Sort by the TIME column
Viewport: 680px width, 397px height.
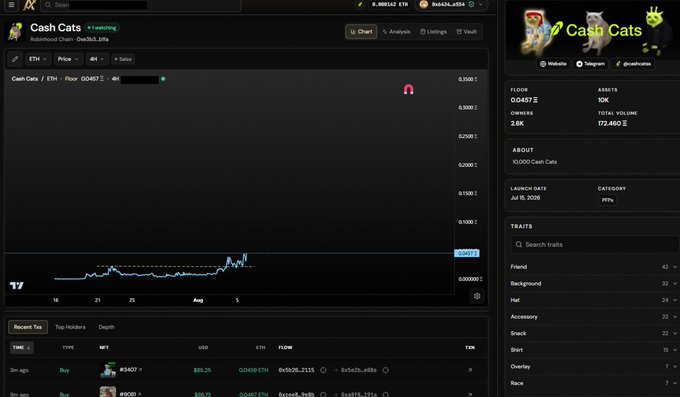click(x=21, y=348)
